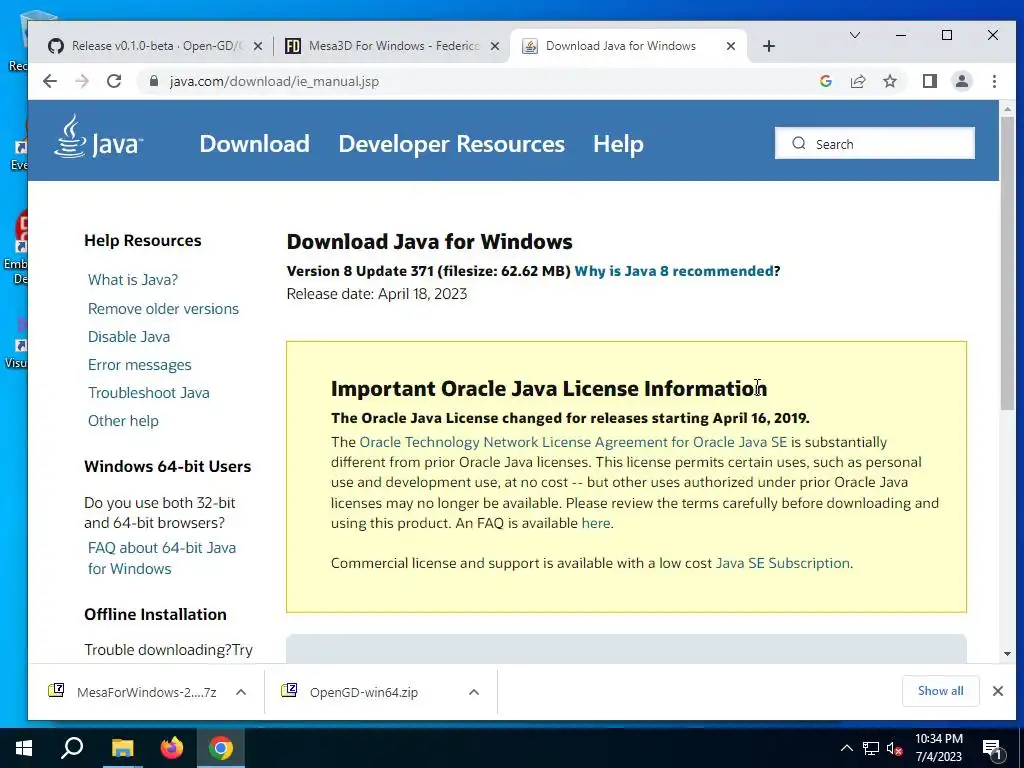1024x768 pixels.
Task: Open the What is Java? link
Action: pyautogui.click(x=133, y=280)
